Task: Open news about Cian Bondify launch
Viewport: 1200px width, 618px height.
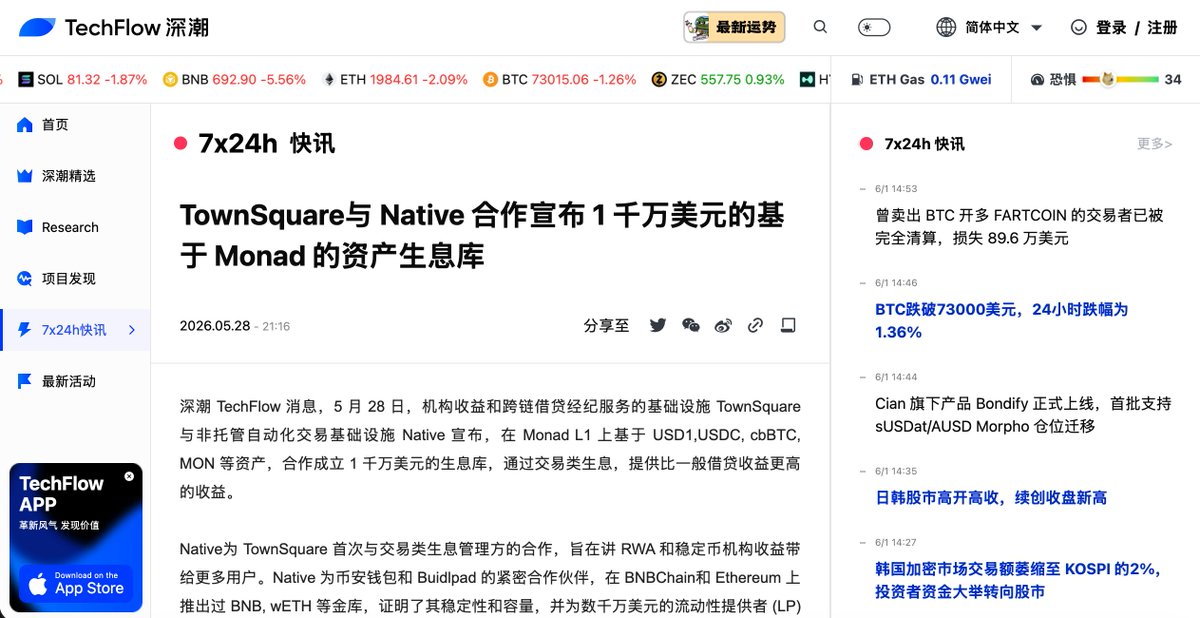Action: coord(1023,415)
